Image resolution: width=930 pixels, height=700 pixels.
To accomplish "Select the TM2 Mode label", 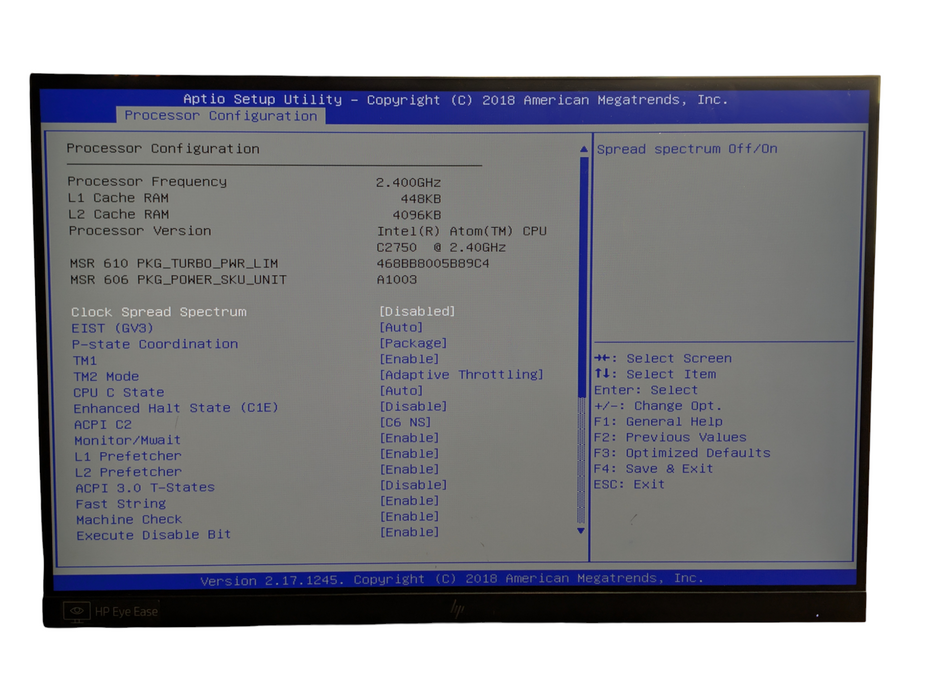I will click(x=106, y=376).
